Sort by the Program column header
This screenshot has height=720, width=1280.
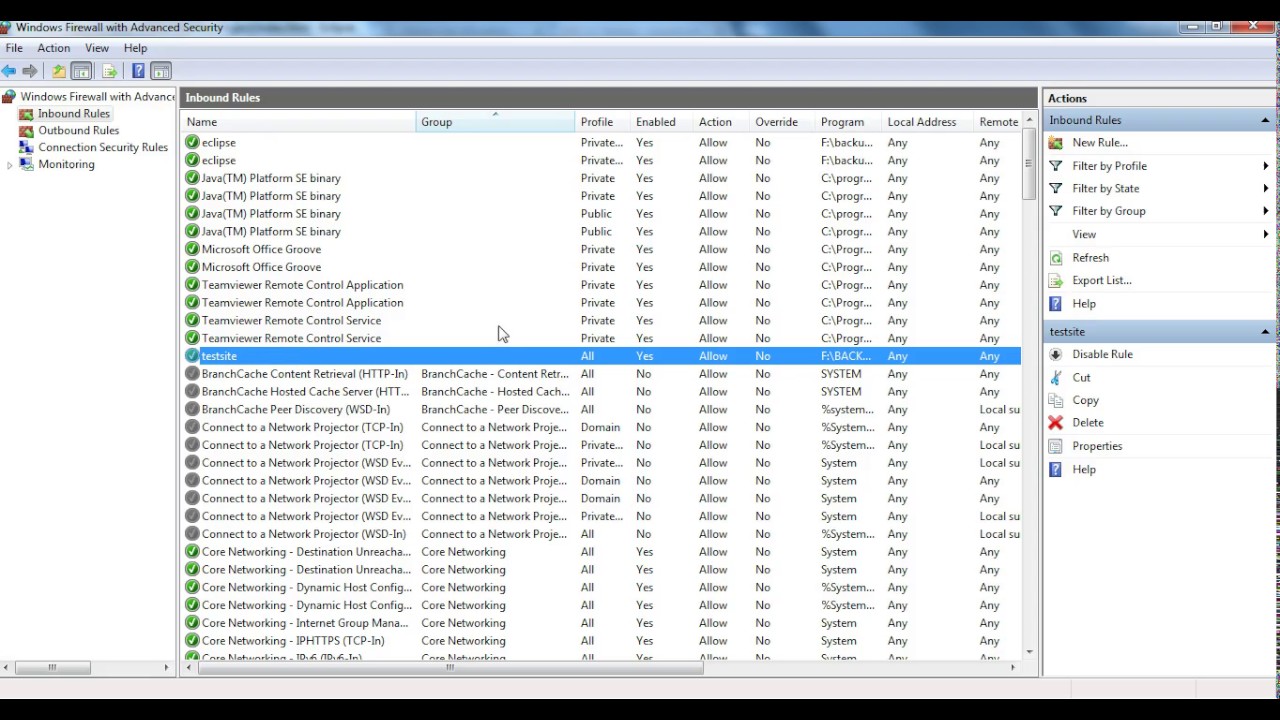pos(849,122)
